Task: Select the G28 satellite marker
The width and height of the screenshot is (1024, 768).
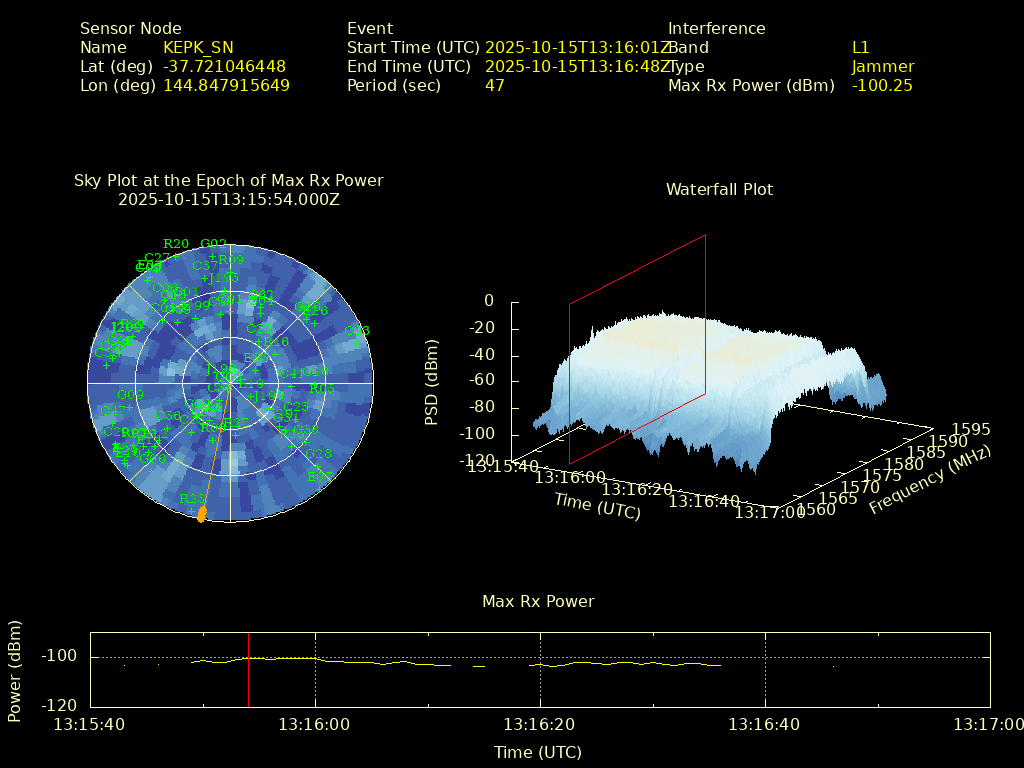Action: [318, 454]
